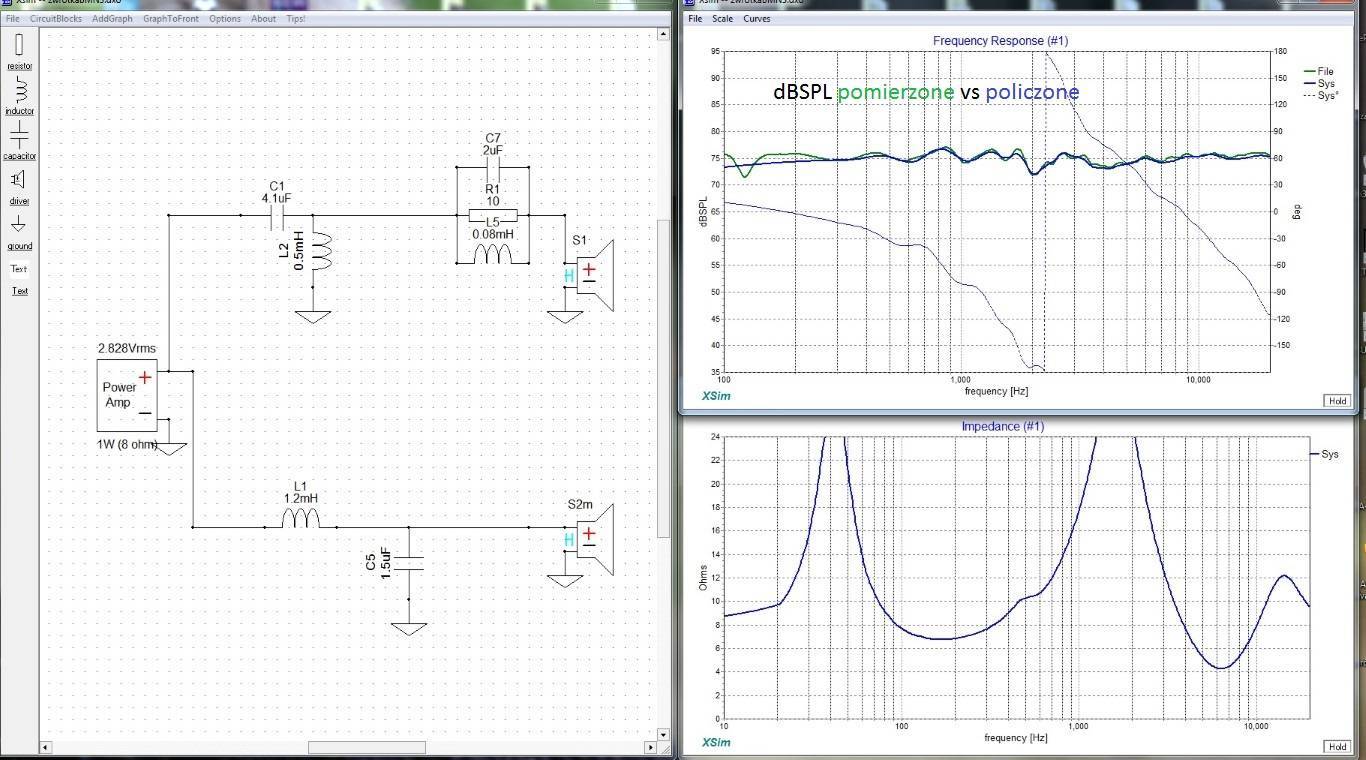1366x760 pixels.
Task: Click the ground symbol below L2
Action: pyautogui.click(x=313, y=316)
